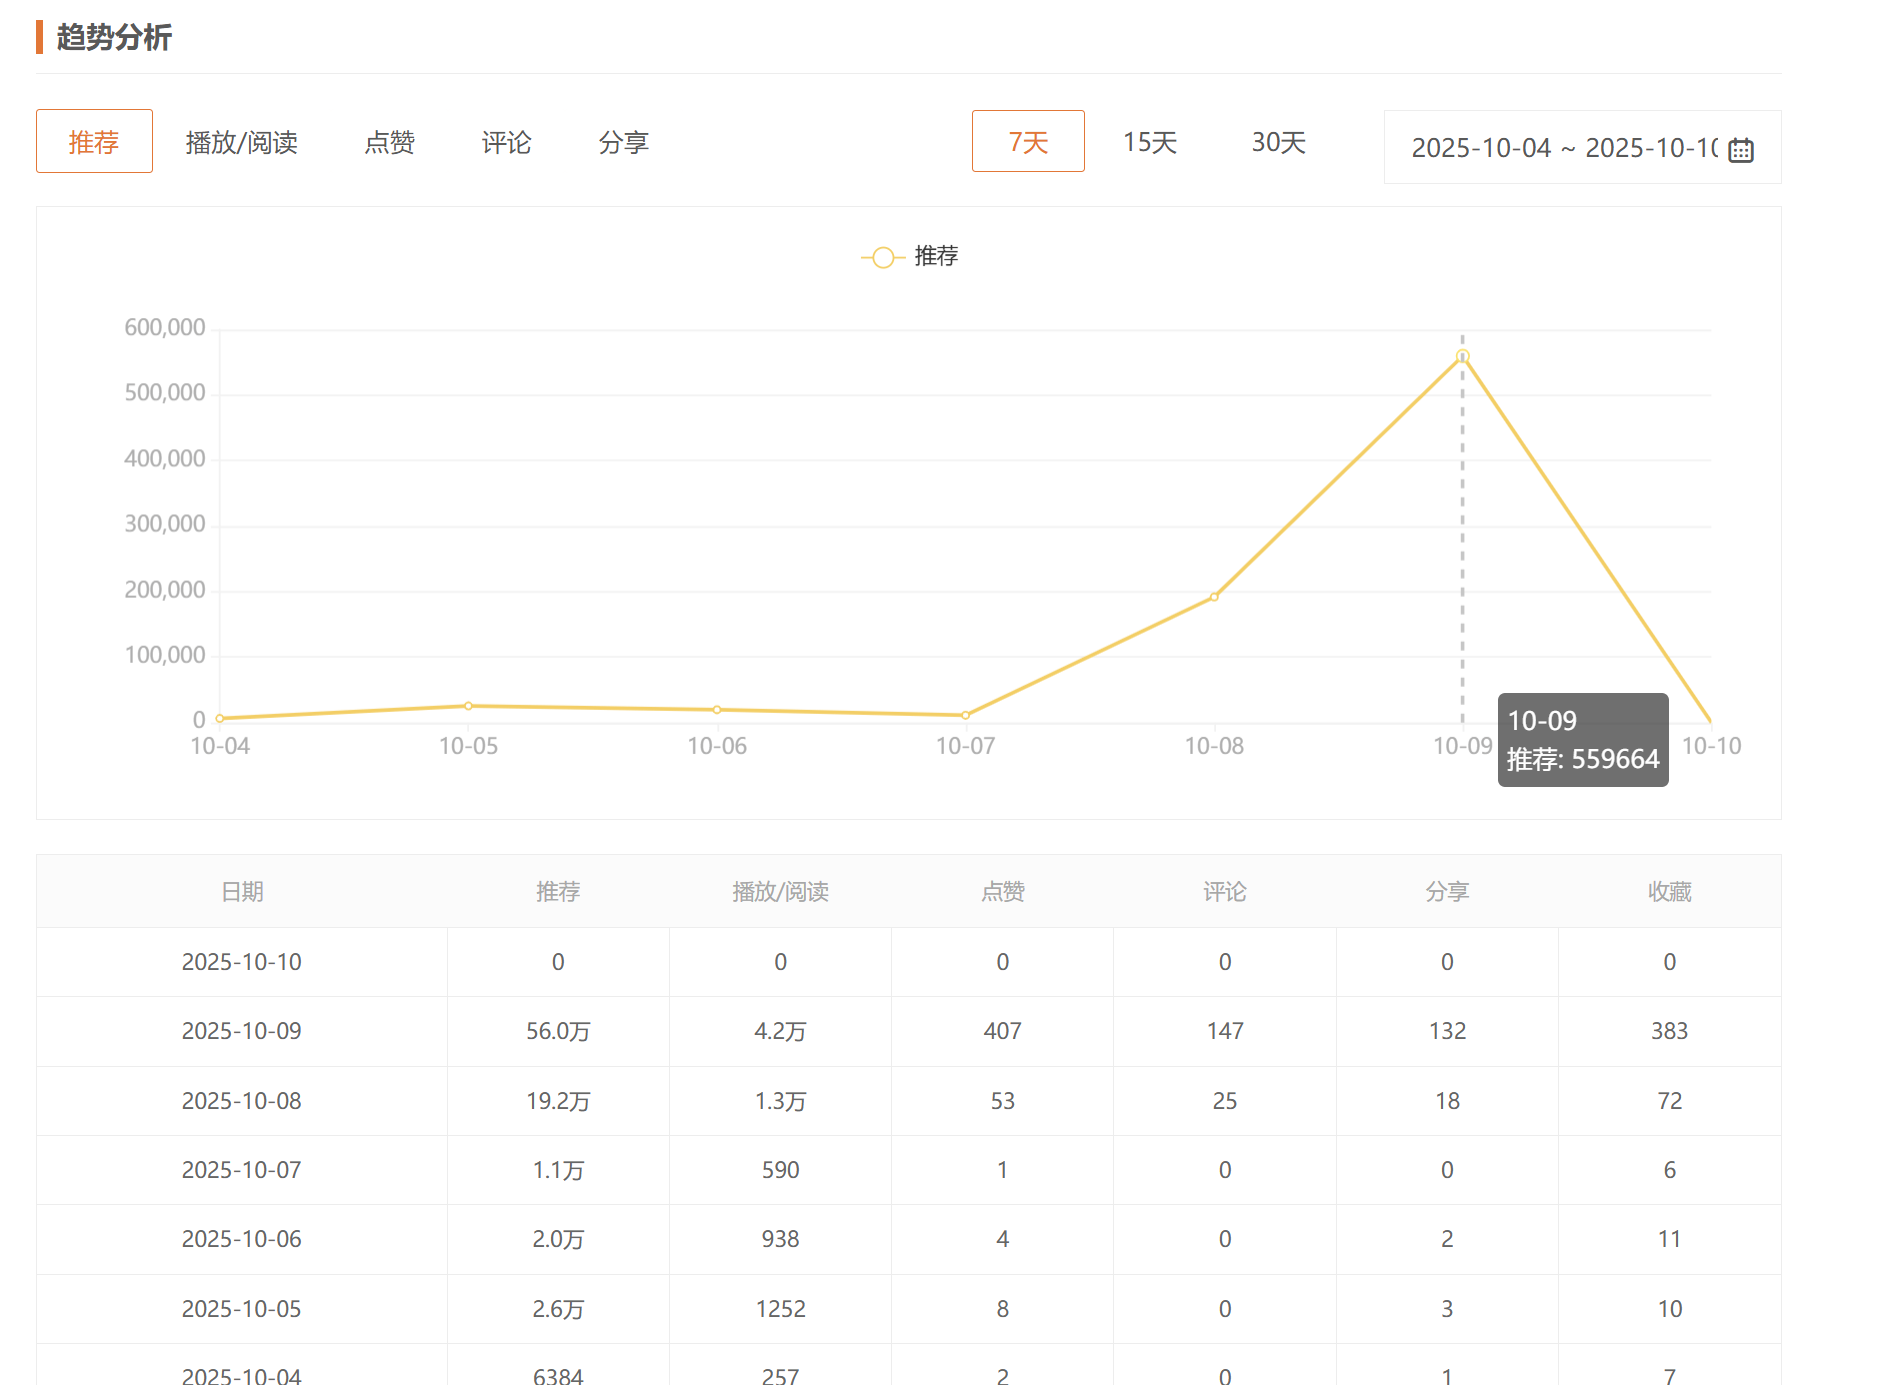Image resolution: width=1903 pixels, height=1385 pixels.
Task: Click the 147 comments cell
Action: 1225,1031
